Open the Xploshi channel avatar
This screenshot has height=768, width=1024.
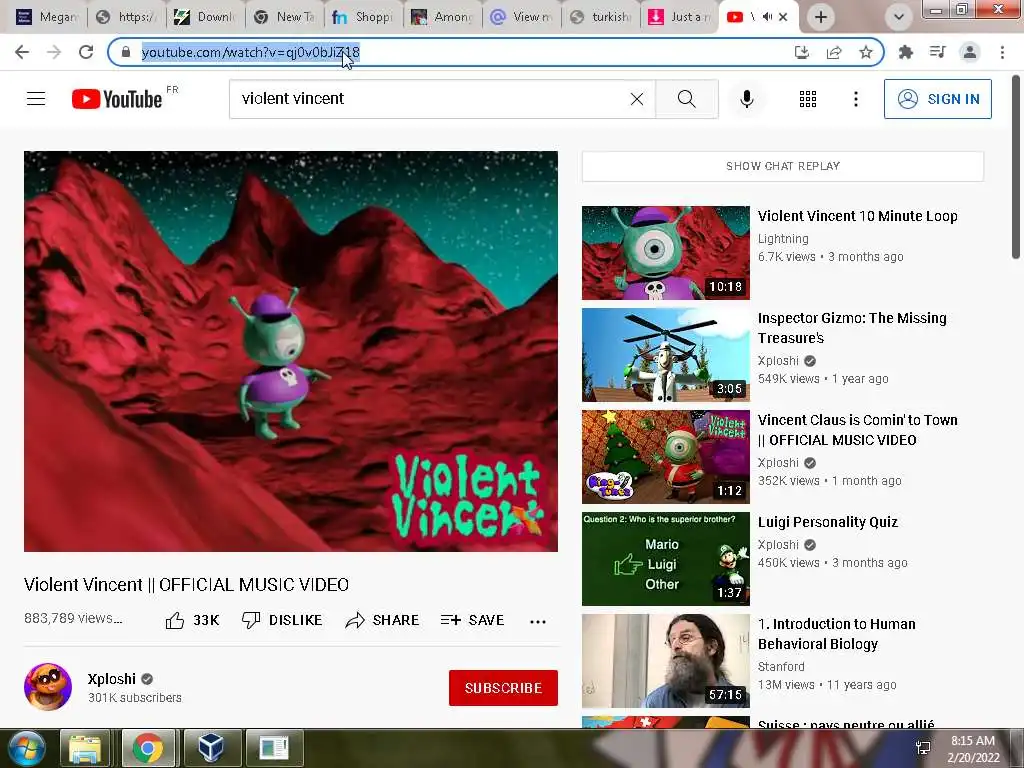point(48,686)
